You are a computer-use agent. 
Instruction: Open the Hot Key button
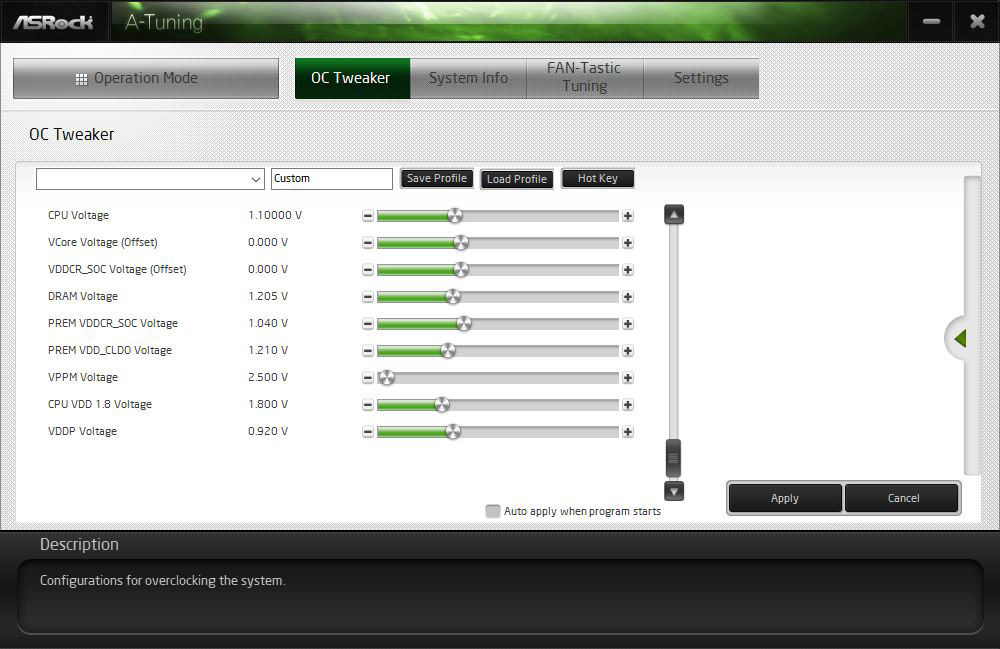598,179
